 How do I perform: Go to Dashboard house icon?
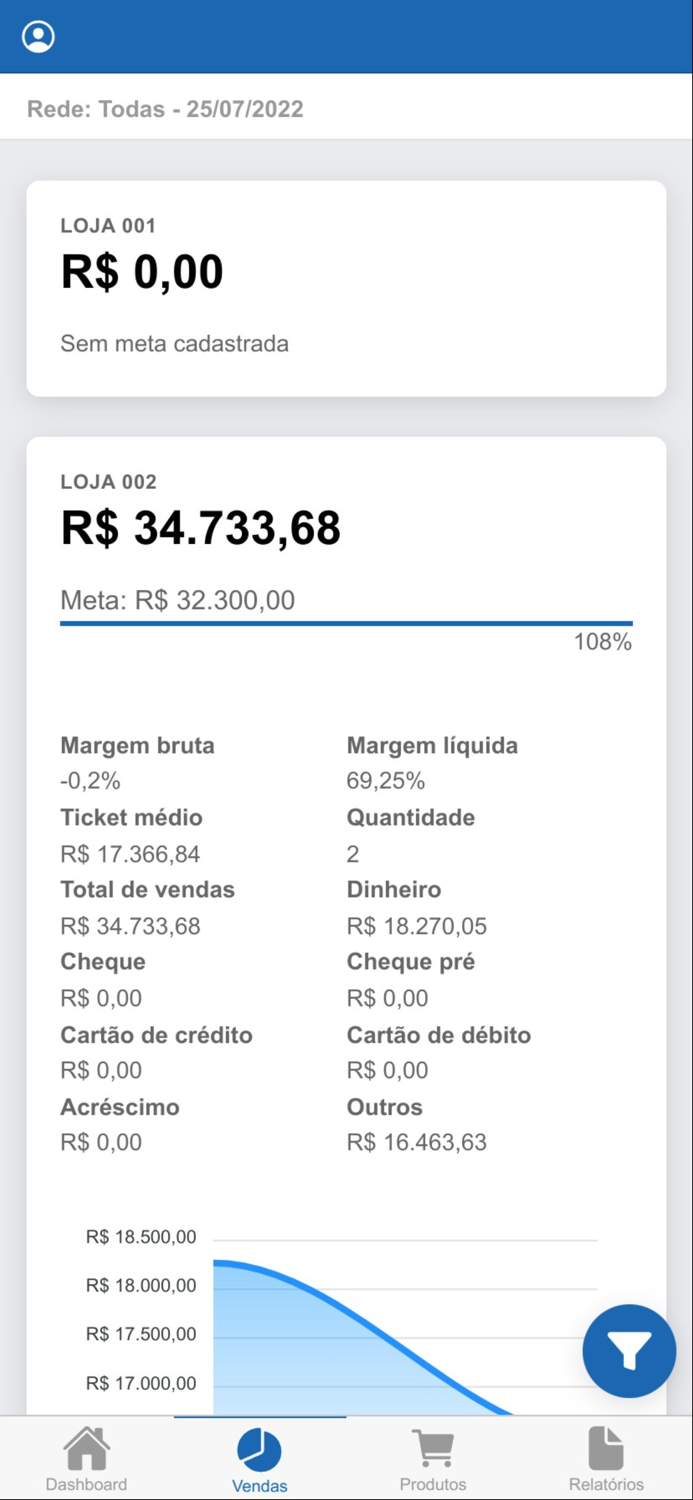[x=87, y=1448]
